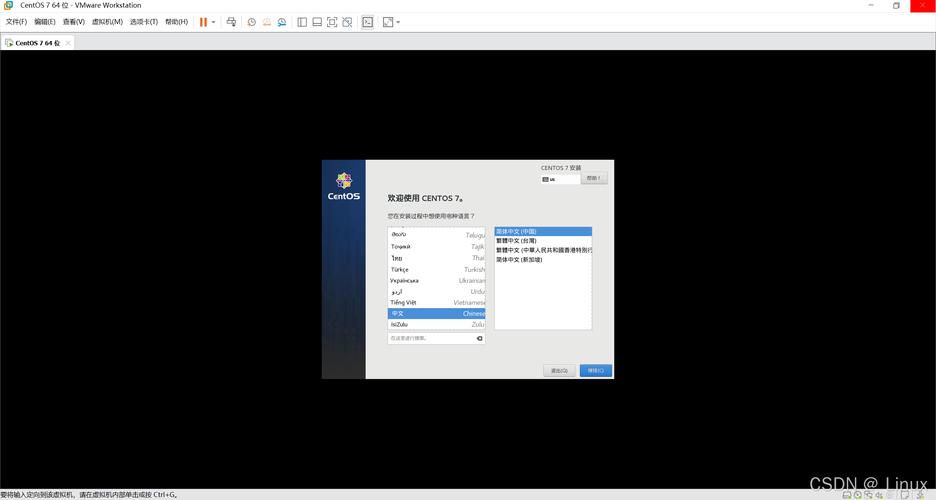Take a snapshot of the virtual machine
Screen dimensions: 936x500
point(252,21)
